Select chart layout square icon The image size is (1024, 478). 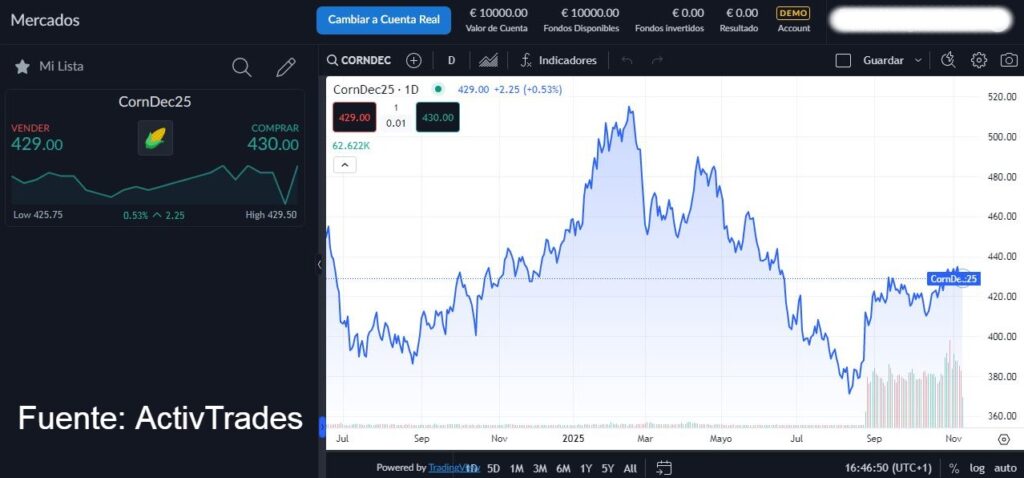point(843,61)
